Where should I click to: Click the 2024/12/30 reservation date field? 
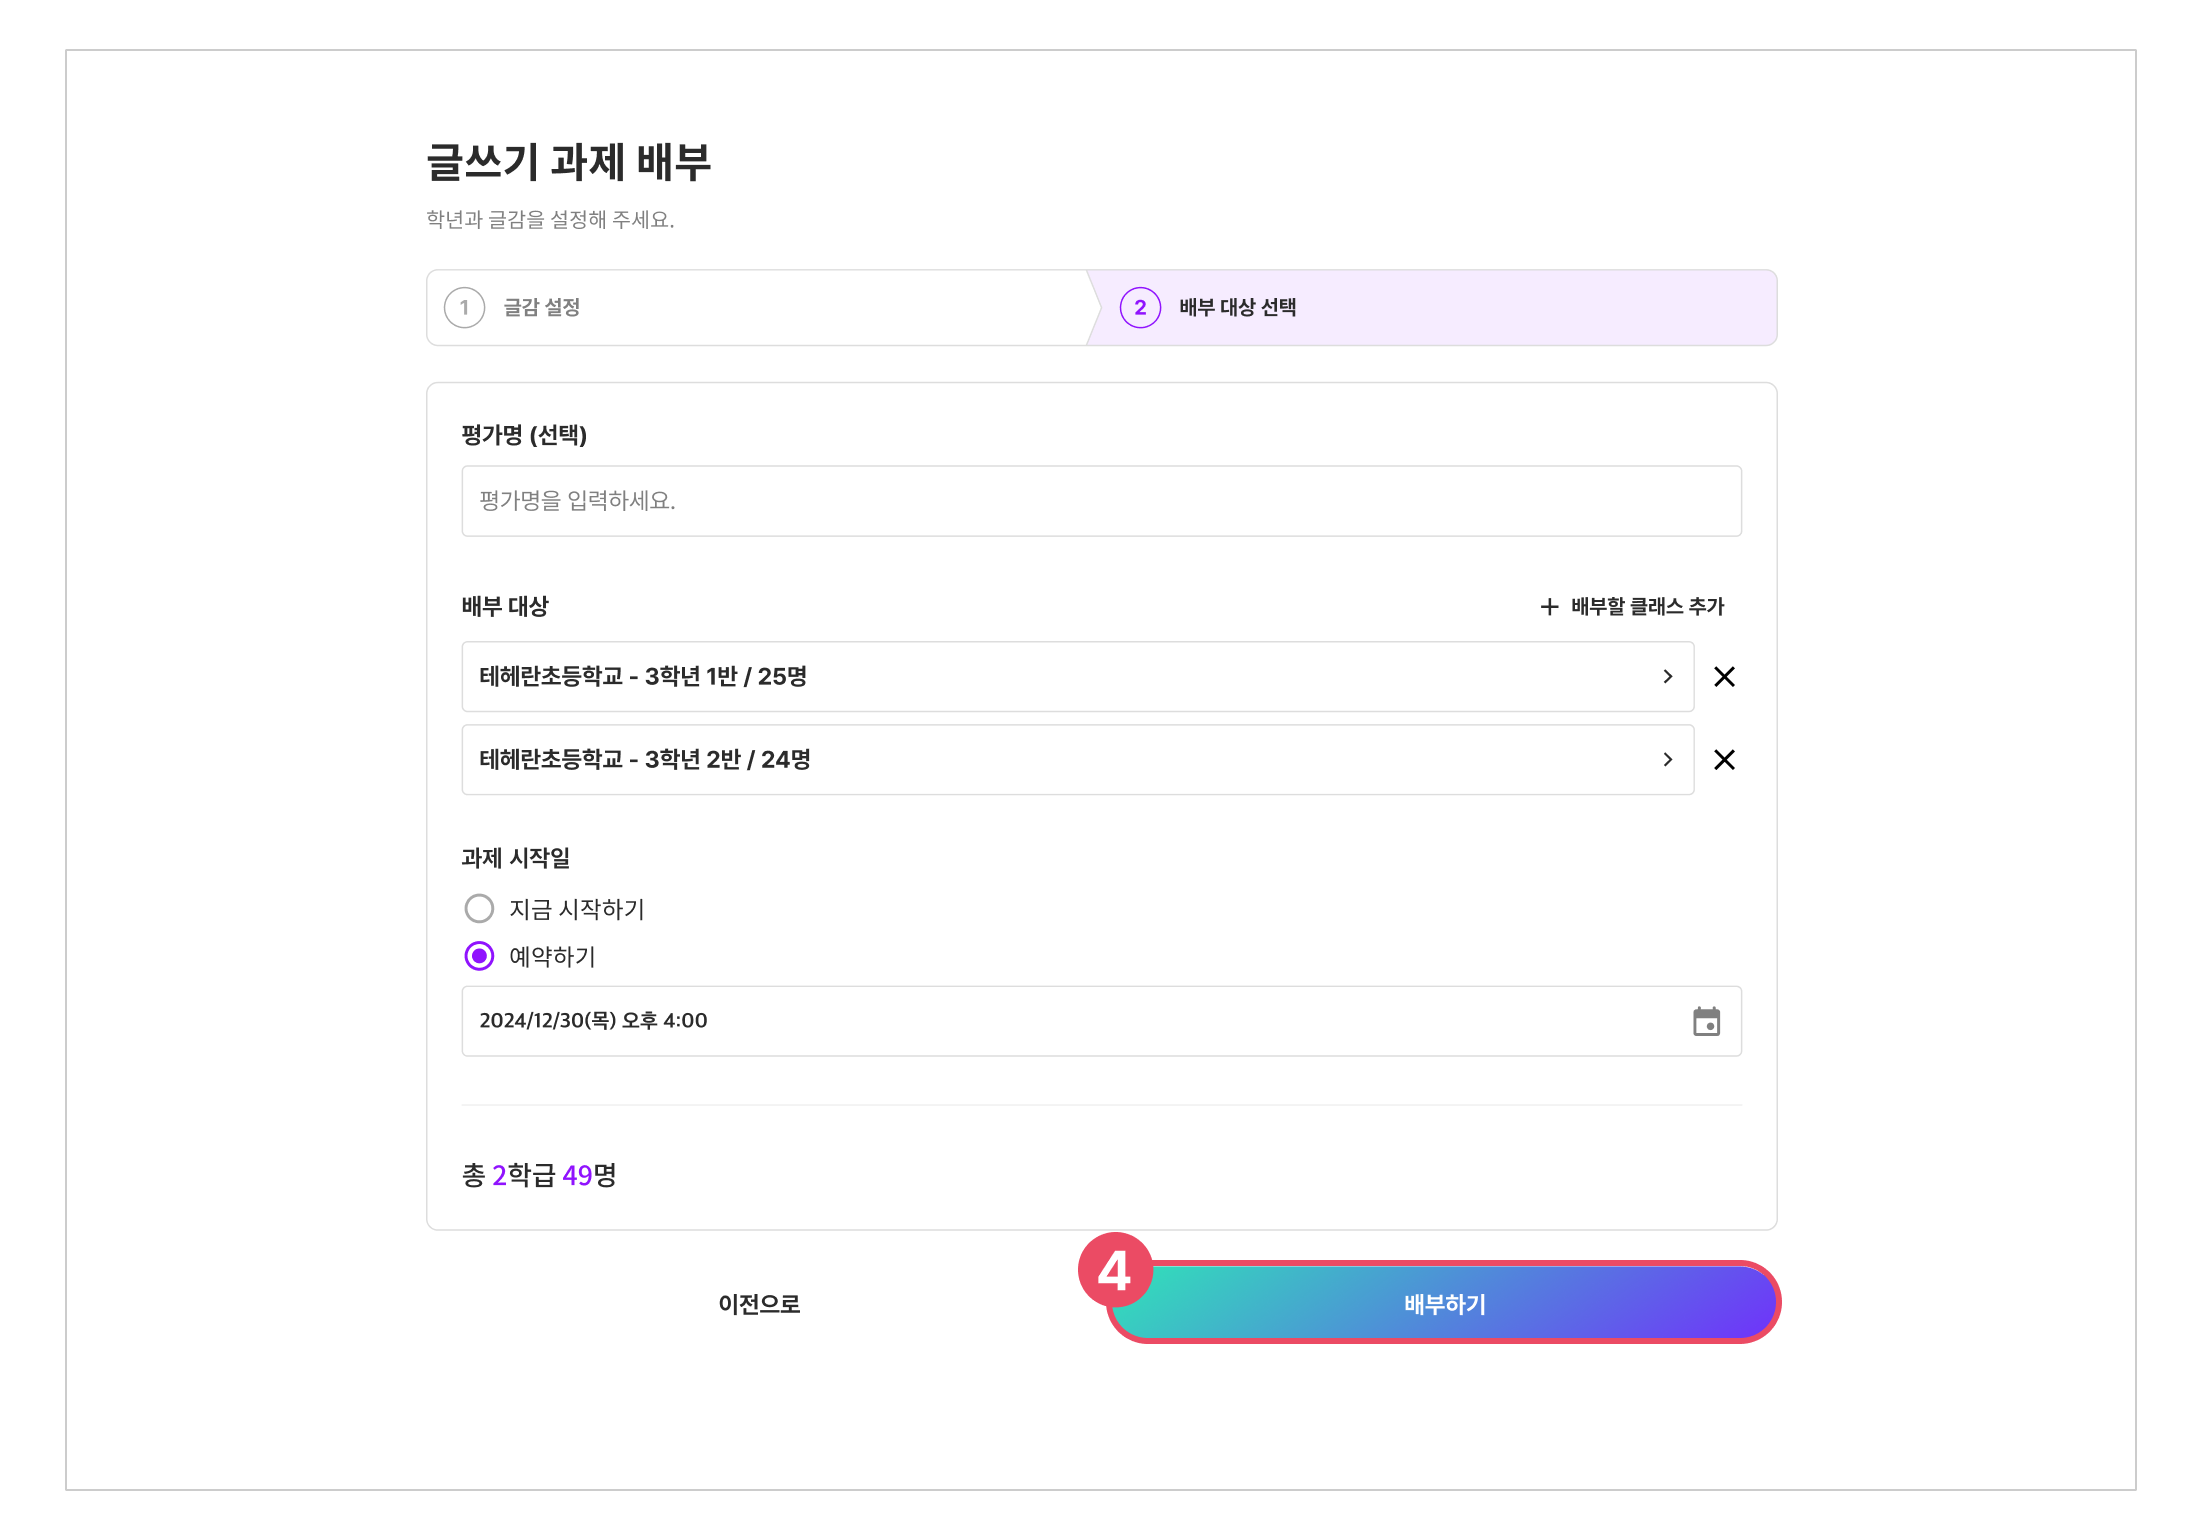point(1101,1021)
